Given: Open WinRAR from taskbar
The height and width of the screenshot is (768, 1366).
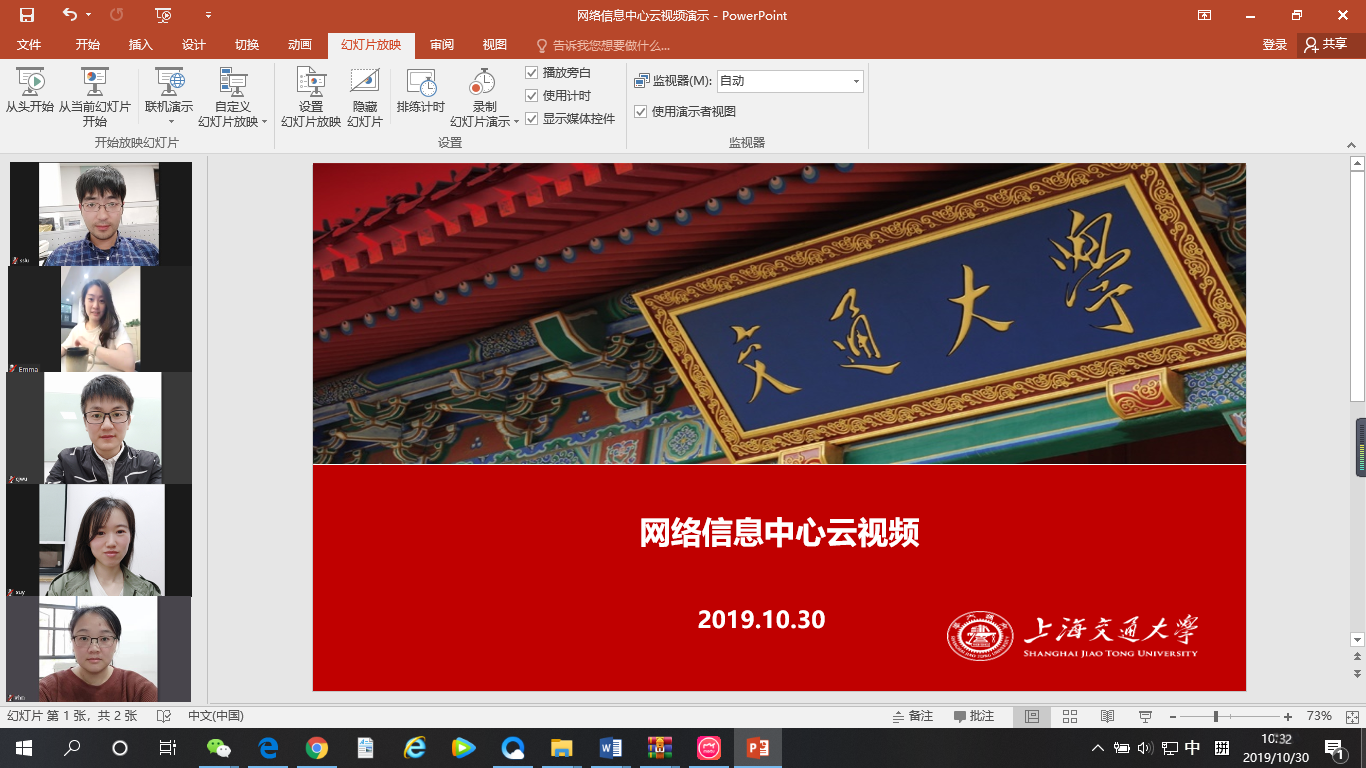Looking at the screenshot, I should [x=659, y=748].
